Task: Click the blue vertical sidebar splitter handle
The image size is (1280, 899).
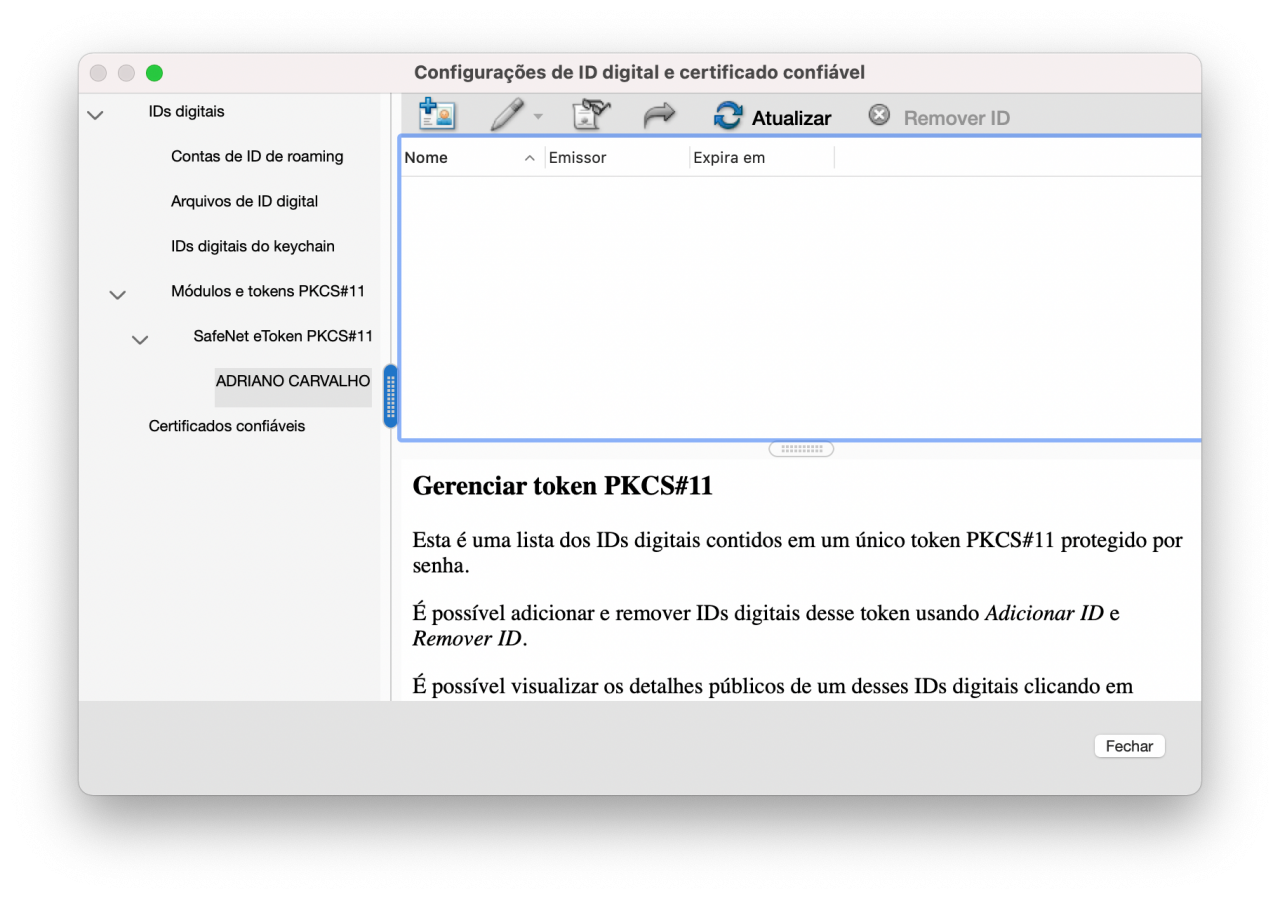Action: tap(390, 396)
